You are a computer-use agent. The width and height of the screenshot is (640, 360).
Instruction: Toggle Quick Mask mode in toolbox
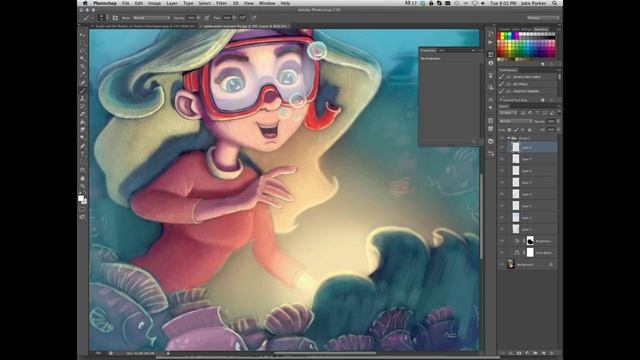tap(83, 209)
